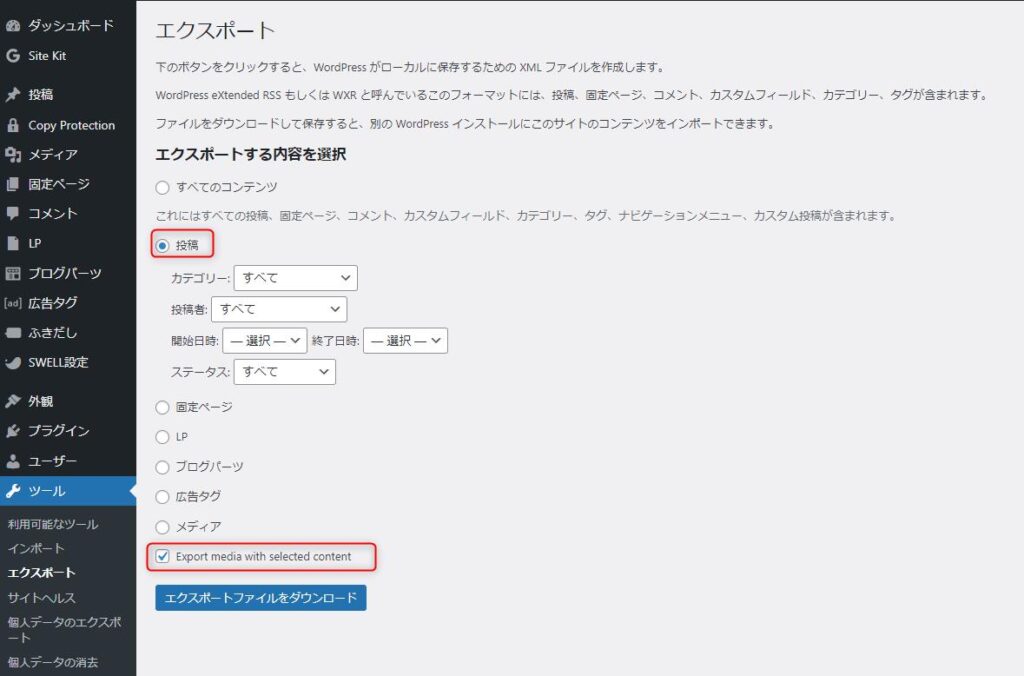Screen dimensions: 1024x676
Task: Click the pushpin icon beside 投稿 menu
Action: click(x=13, y=95)
